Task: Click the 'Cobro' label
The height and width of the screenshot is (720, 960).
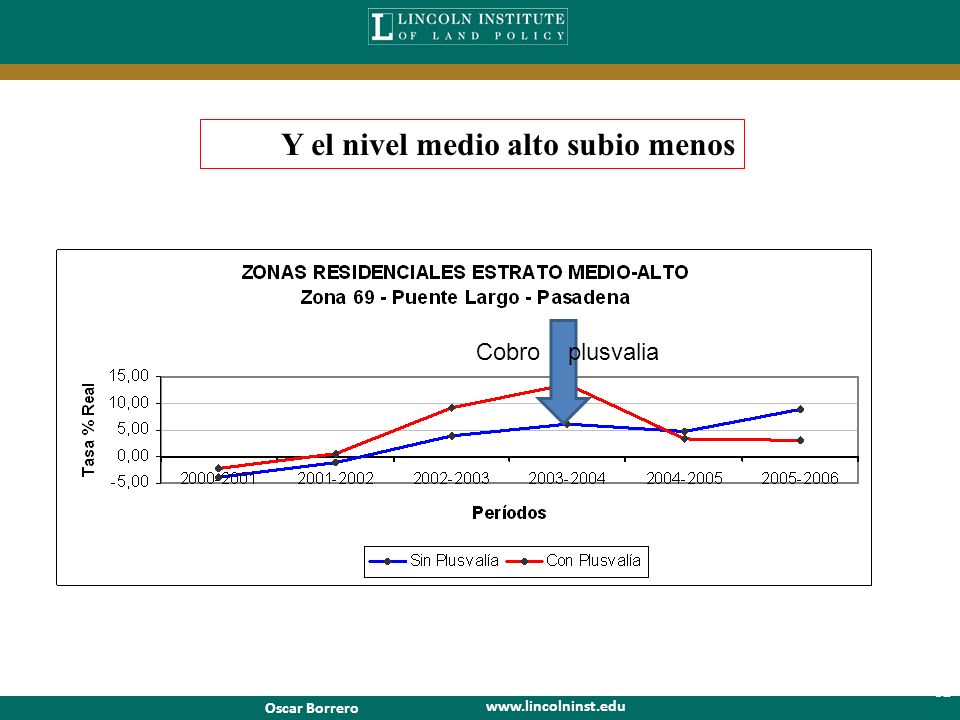Action: tap(508, 352)
